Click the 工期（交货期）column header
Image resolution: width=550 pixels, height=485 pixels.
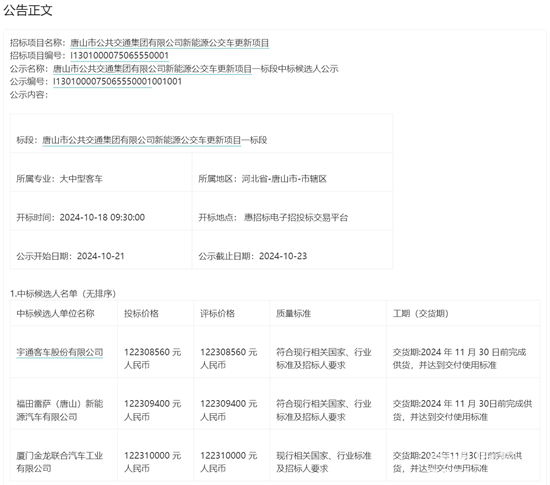coord(463,313)
